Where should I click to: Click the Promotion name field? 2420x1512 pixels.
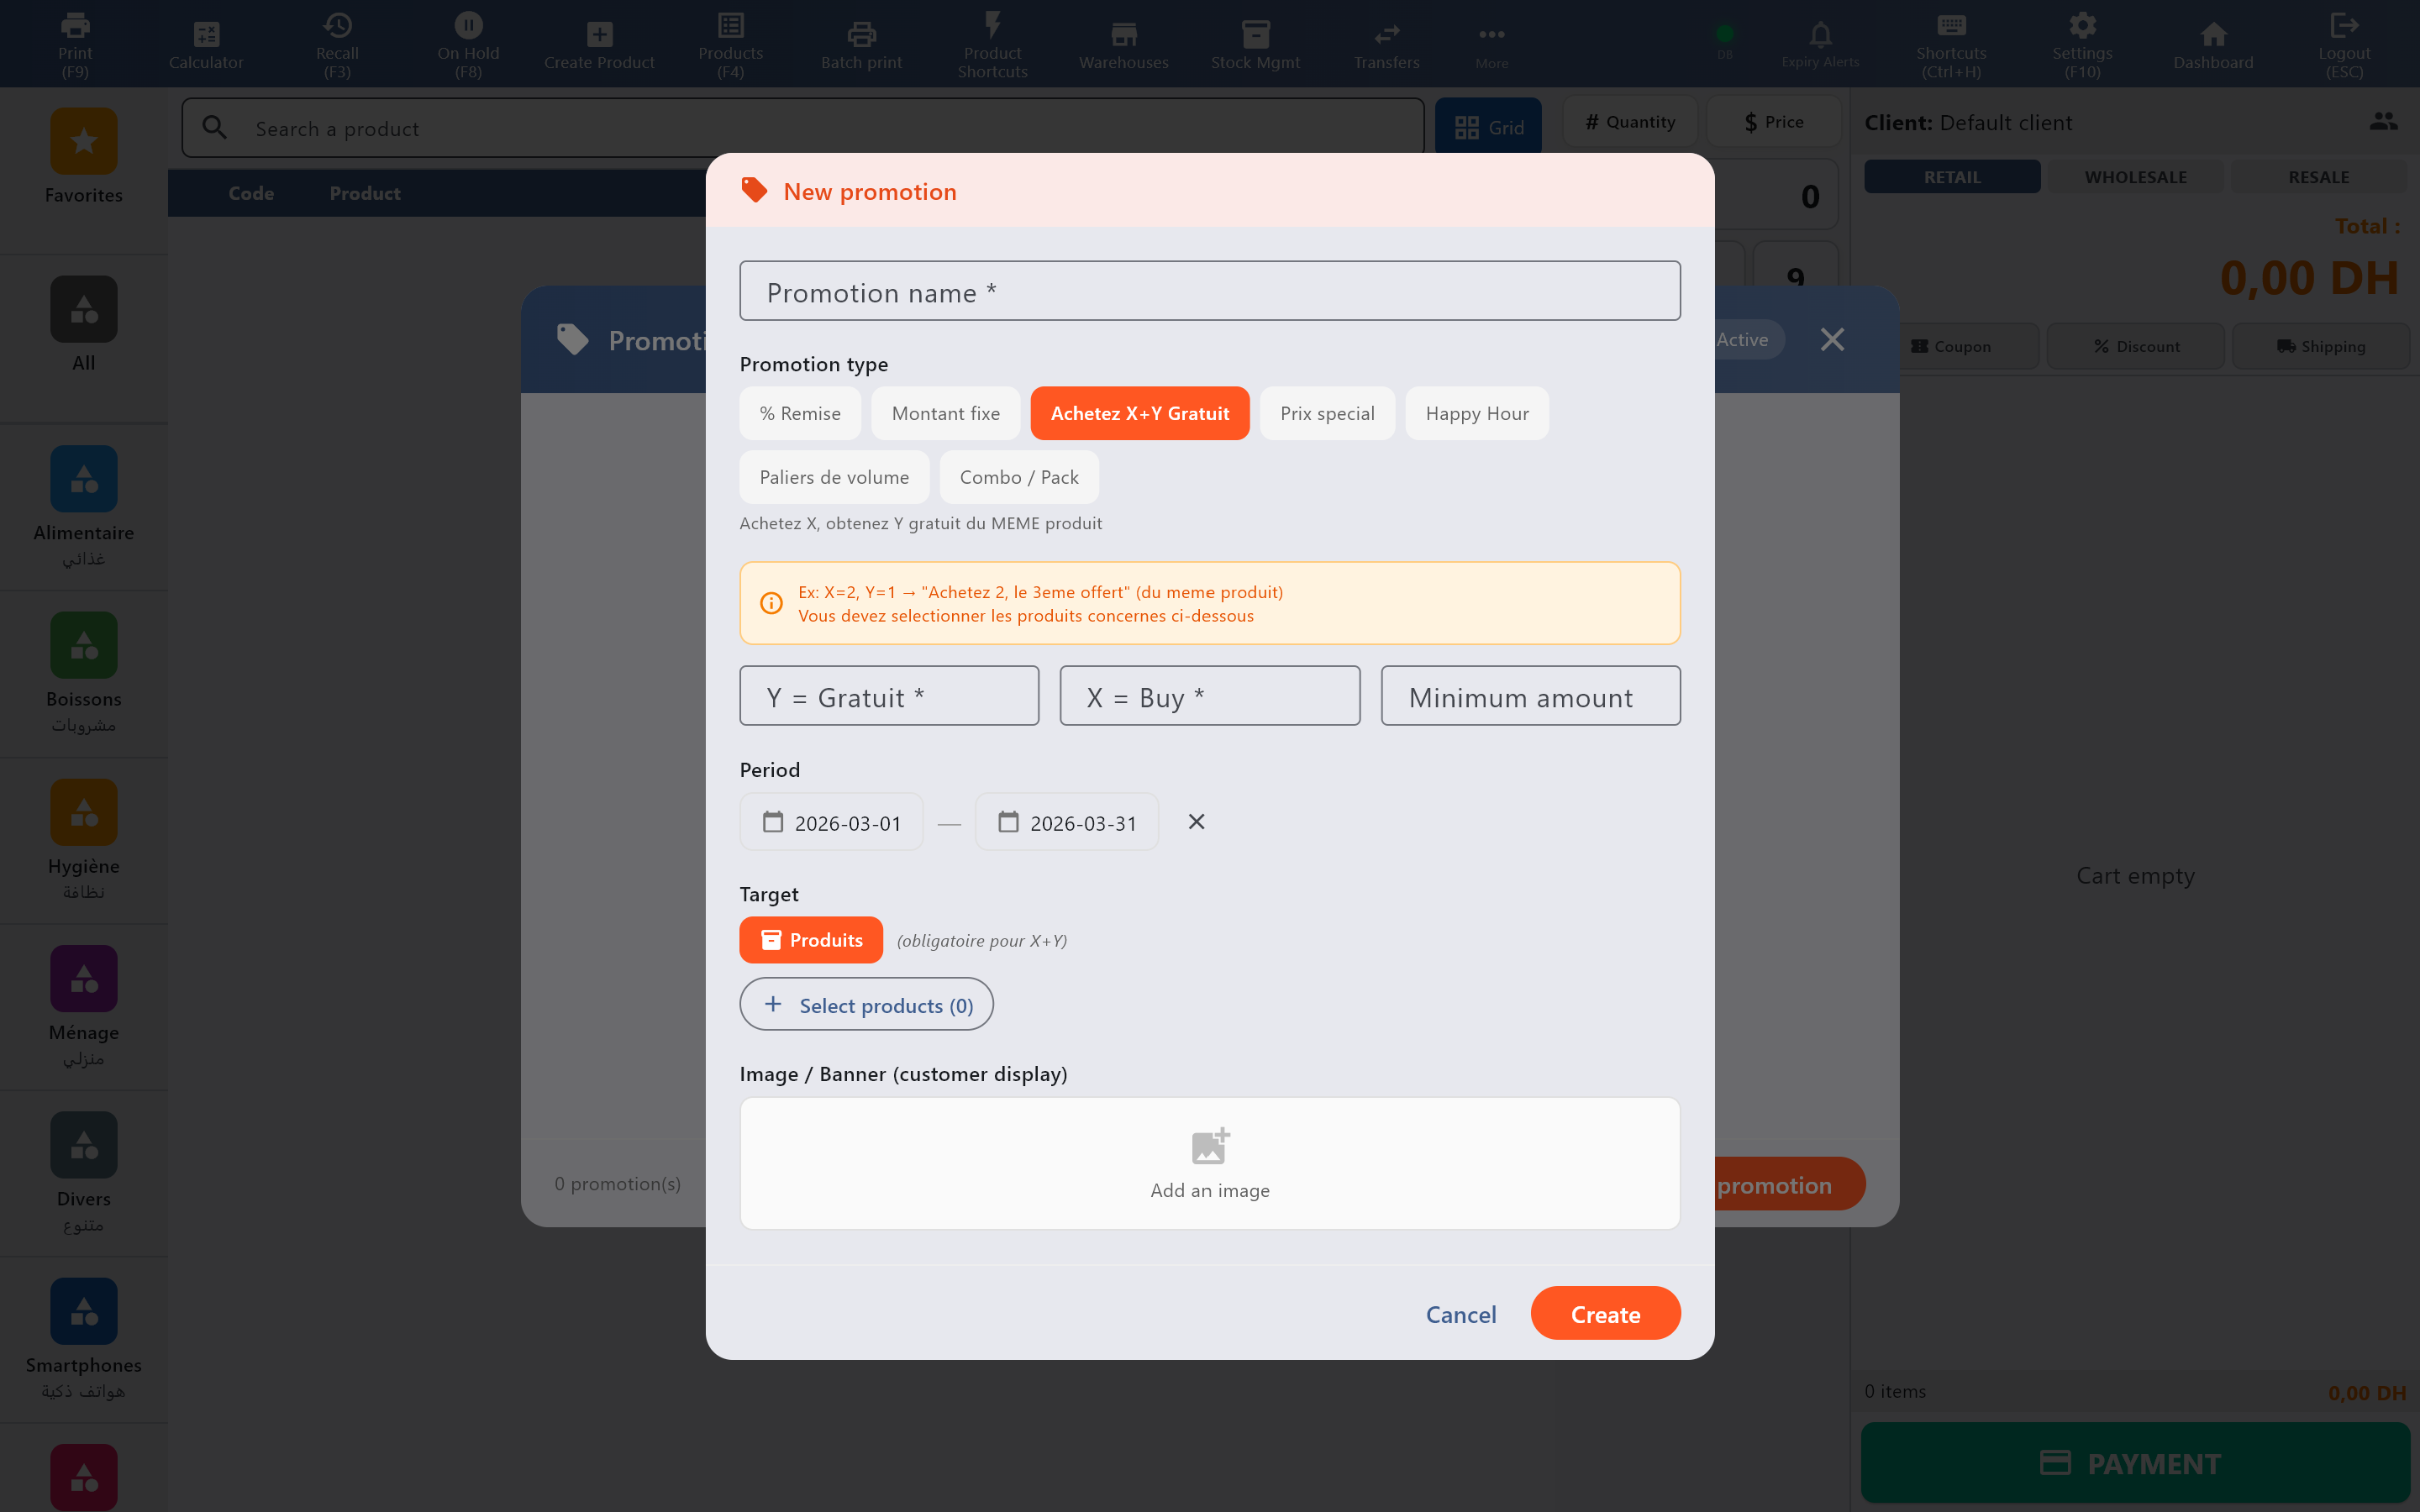coord(1209,292)
